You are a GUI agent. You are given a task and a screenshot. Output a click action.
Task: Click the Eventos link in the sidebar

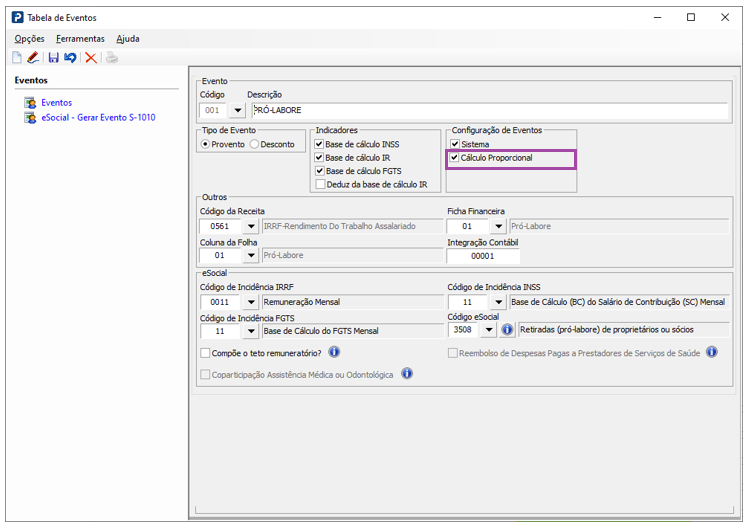click(56, 103)
